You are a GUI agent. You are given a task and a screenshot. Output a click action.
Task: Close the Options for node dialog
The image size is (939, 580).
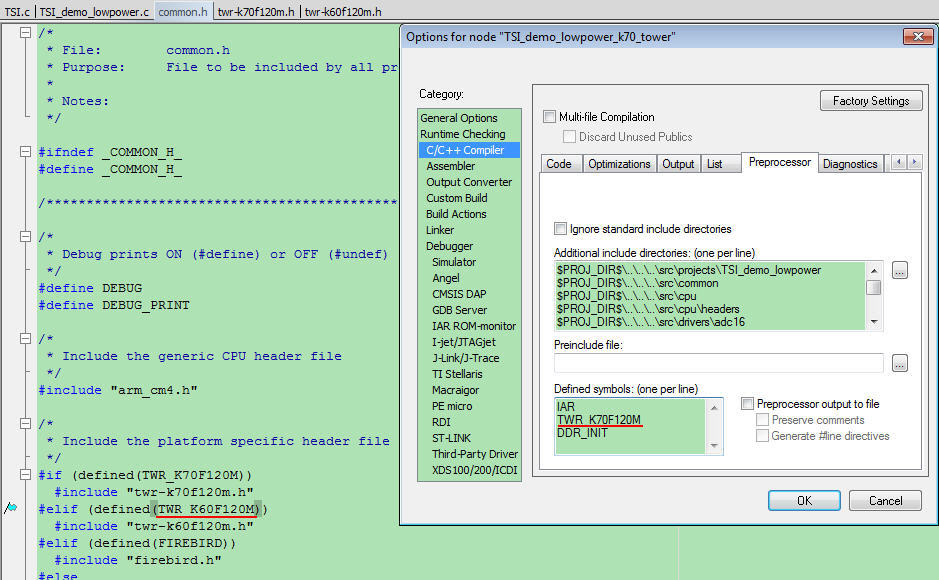pos(918,37)
